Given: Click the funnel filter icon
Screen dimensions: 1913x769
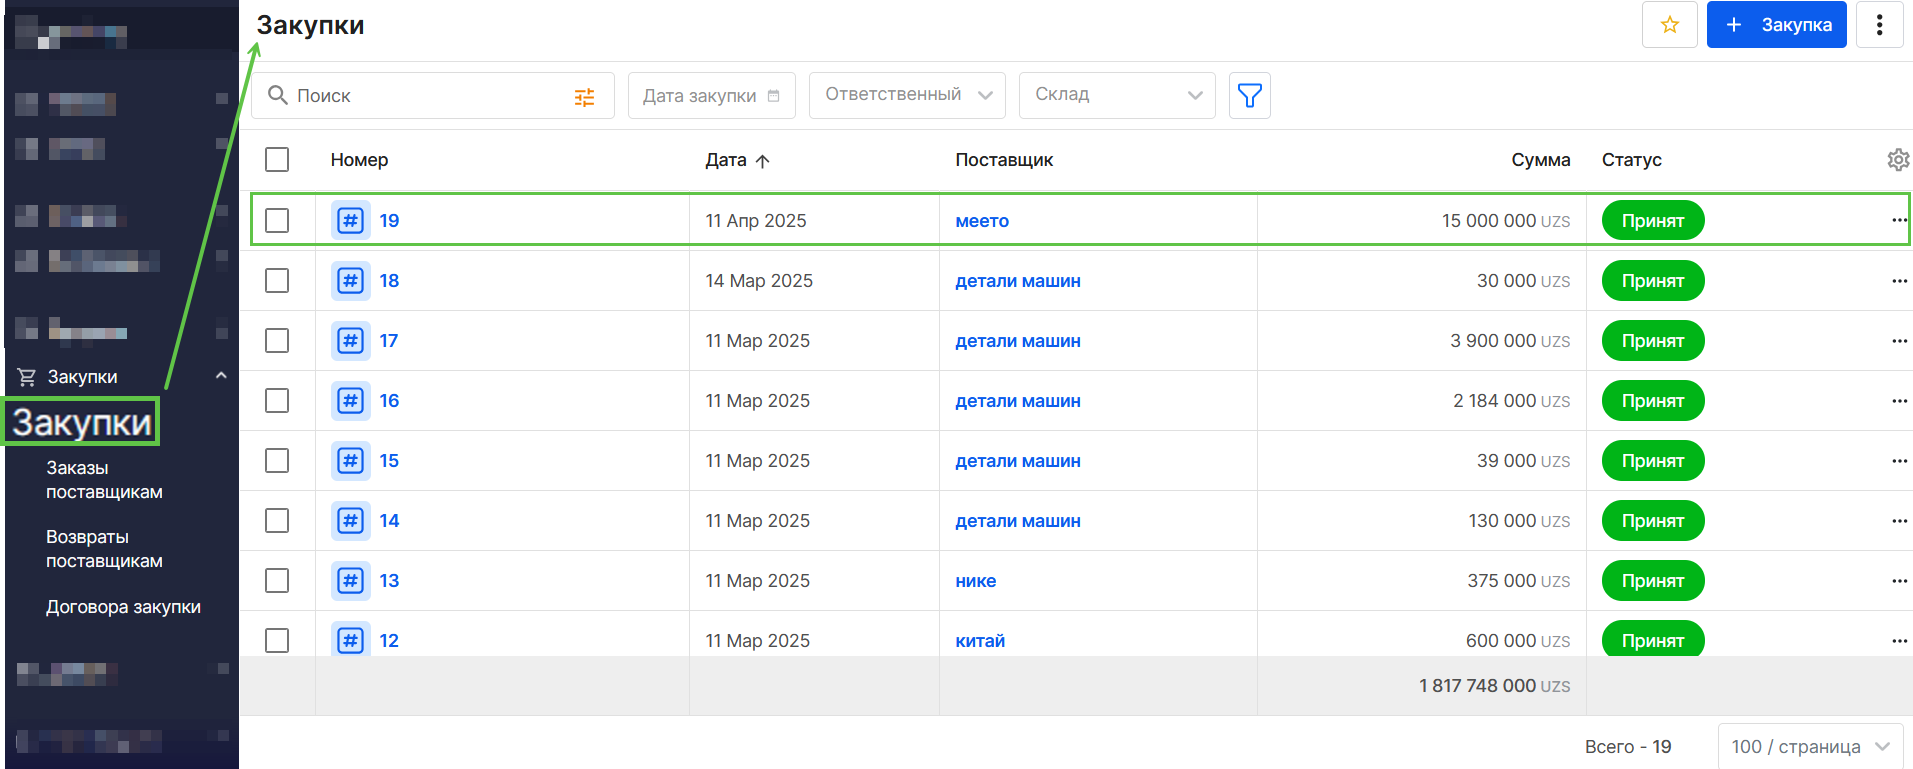Looking at the screenshot, I should coord(1249,96).
